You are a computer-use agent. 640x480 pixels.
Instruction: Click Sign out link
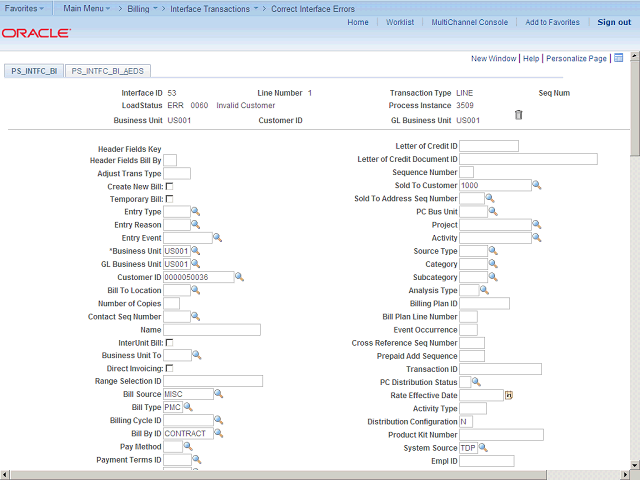pyautogui.click(x=614, y=22)
